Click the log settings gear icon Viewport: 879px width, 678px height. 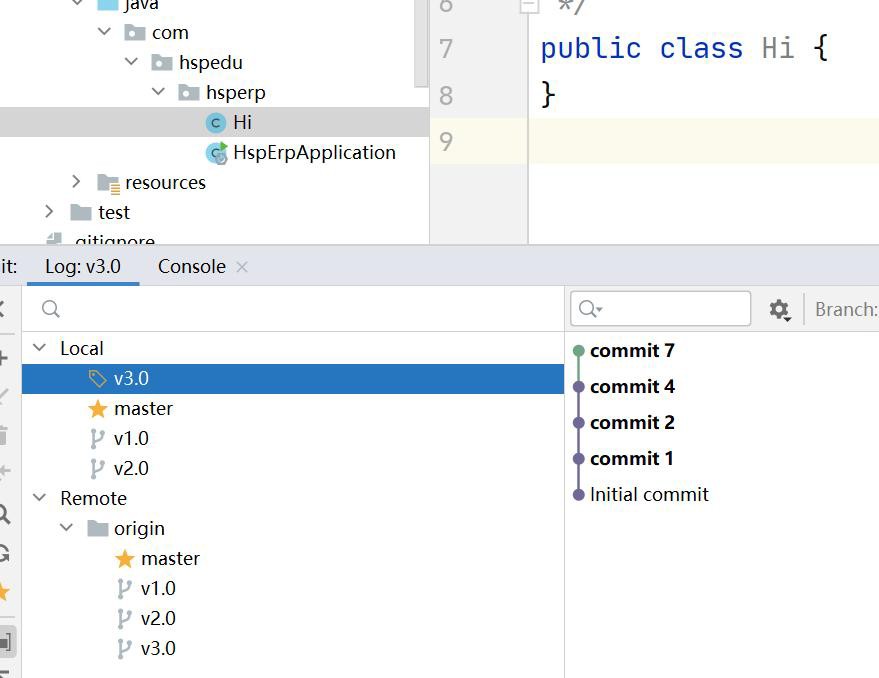click(x=779, y=310)
